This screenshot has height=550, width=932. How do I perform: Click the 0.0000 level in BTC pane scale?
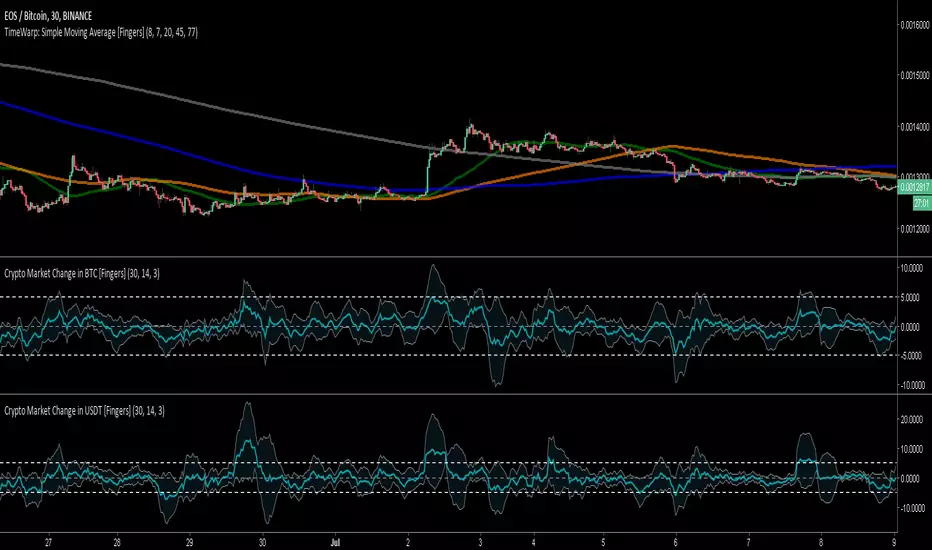[911, 327]
